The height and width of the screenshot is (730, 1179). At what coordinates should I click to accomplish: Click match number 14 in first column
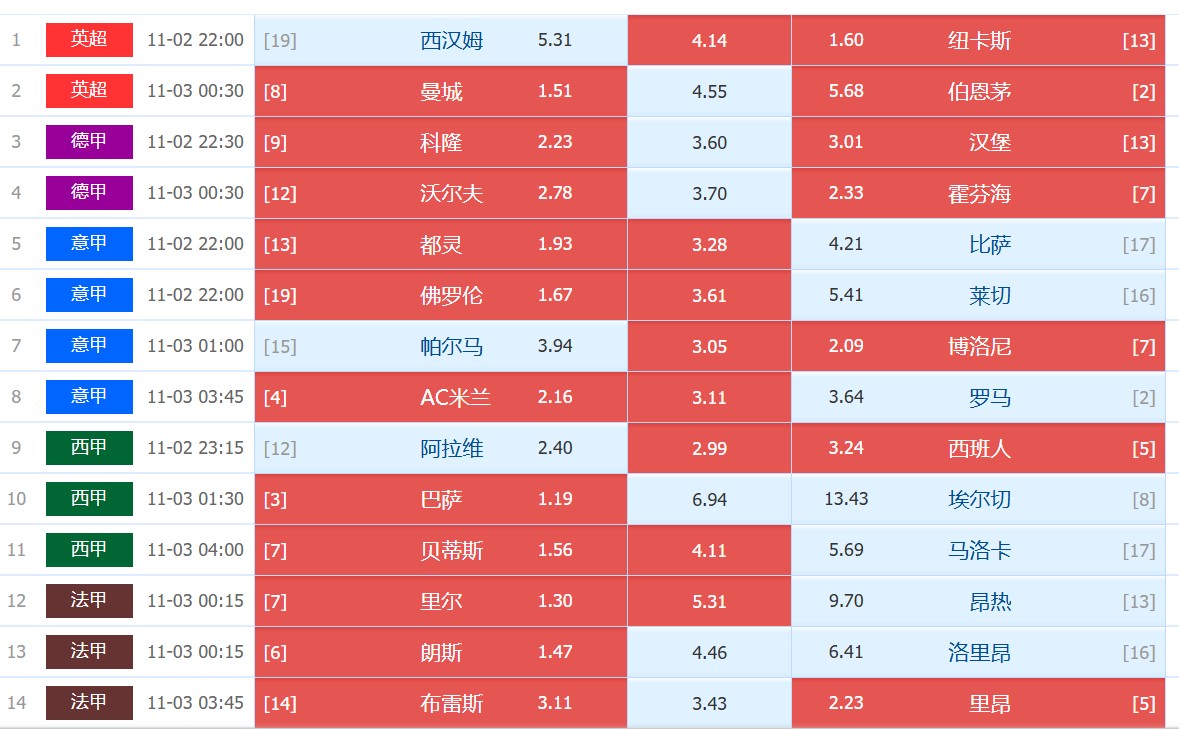[x=16, y=703]
